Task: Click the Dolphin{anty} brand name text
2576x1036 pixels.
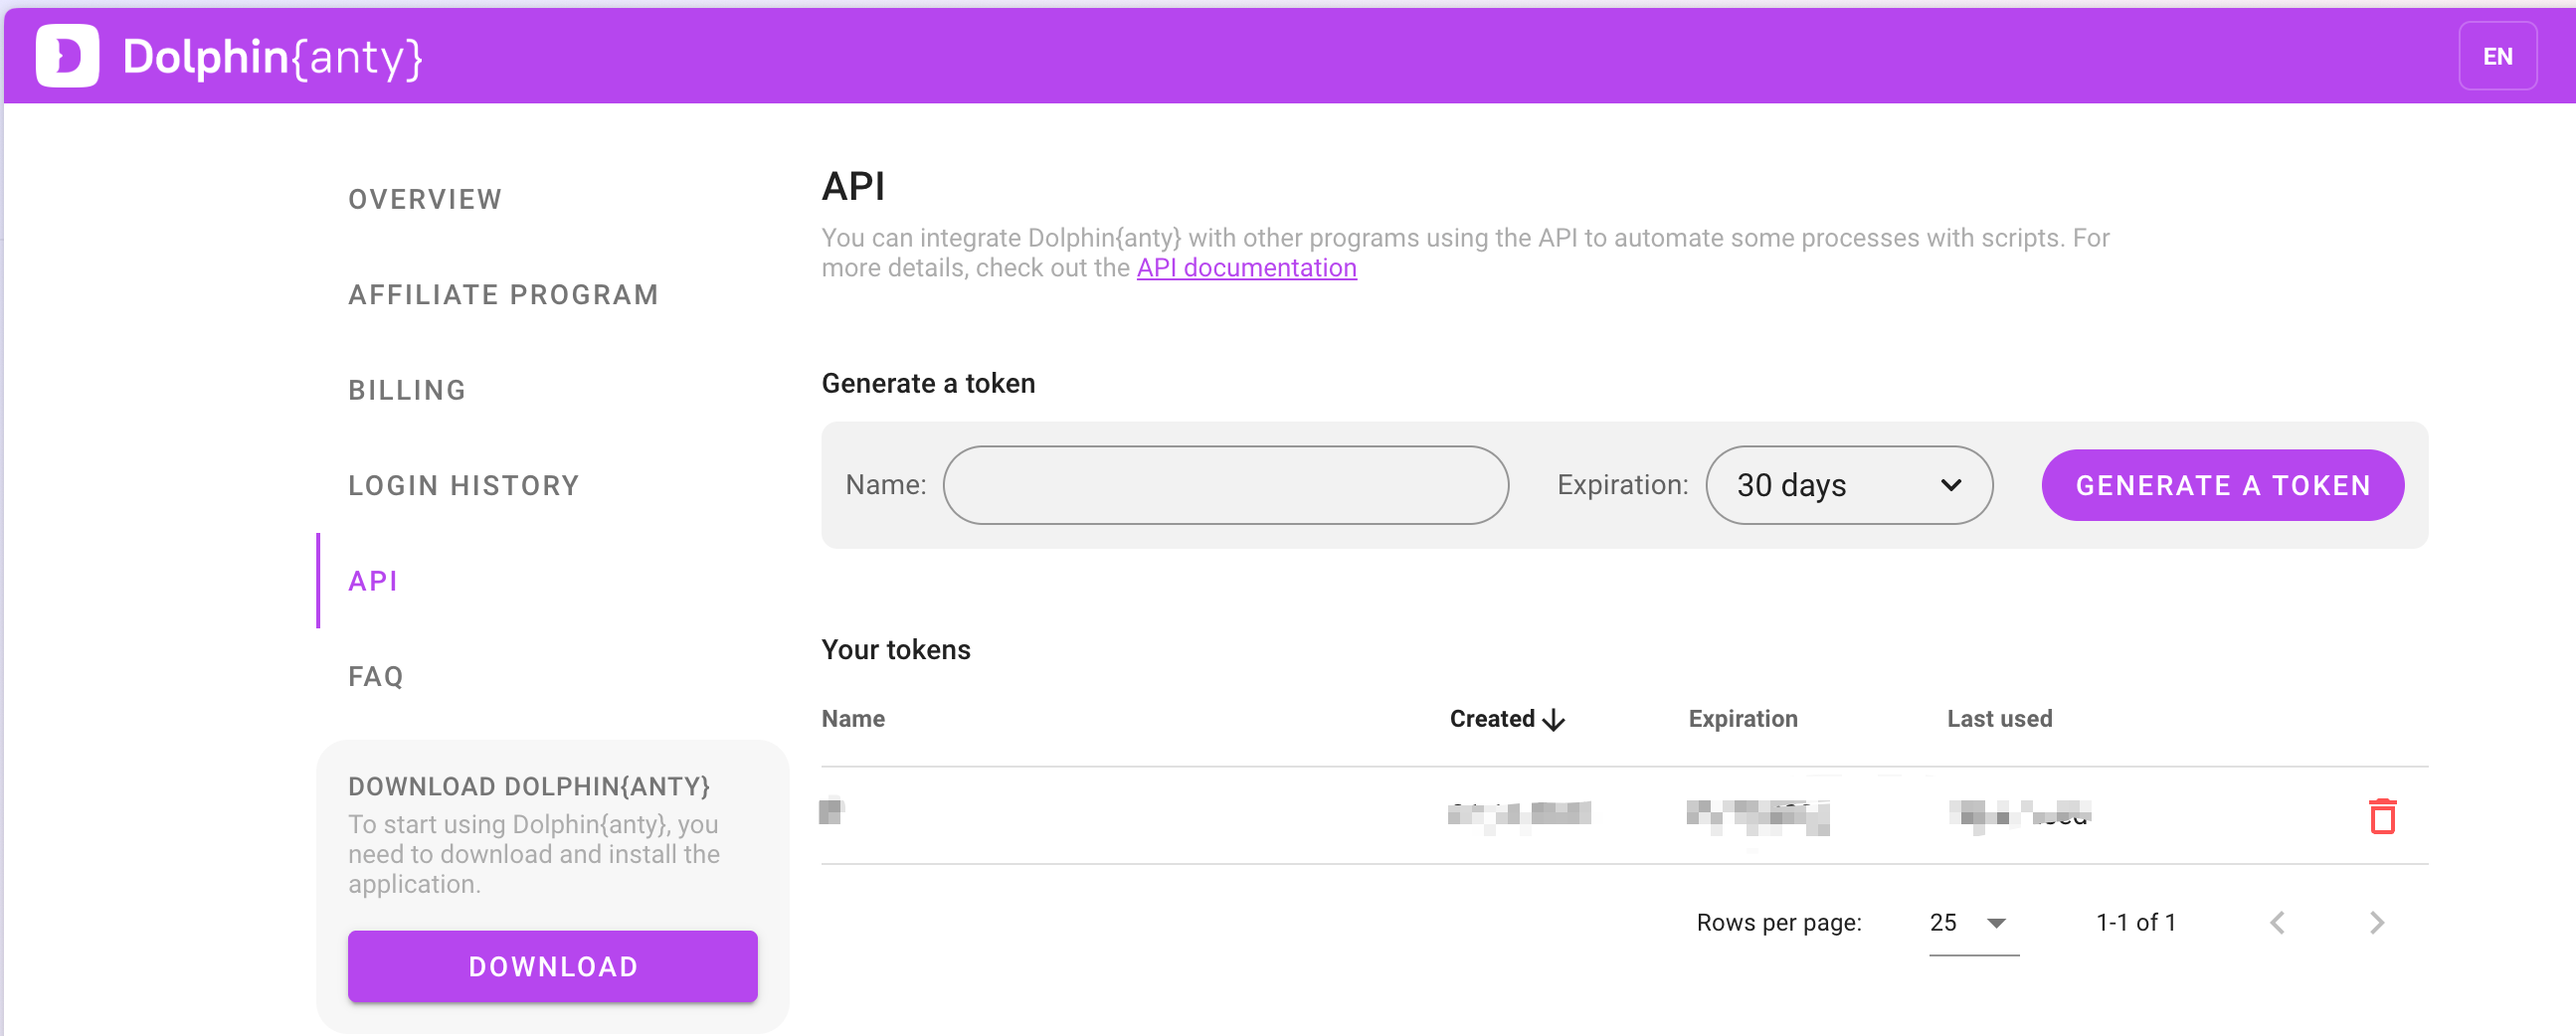Action: 272,57
